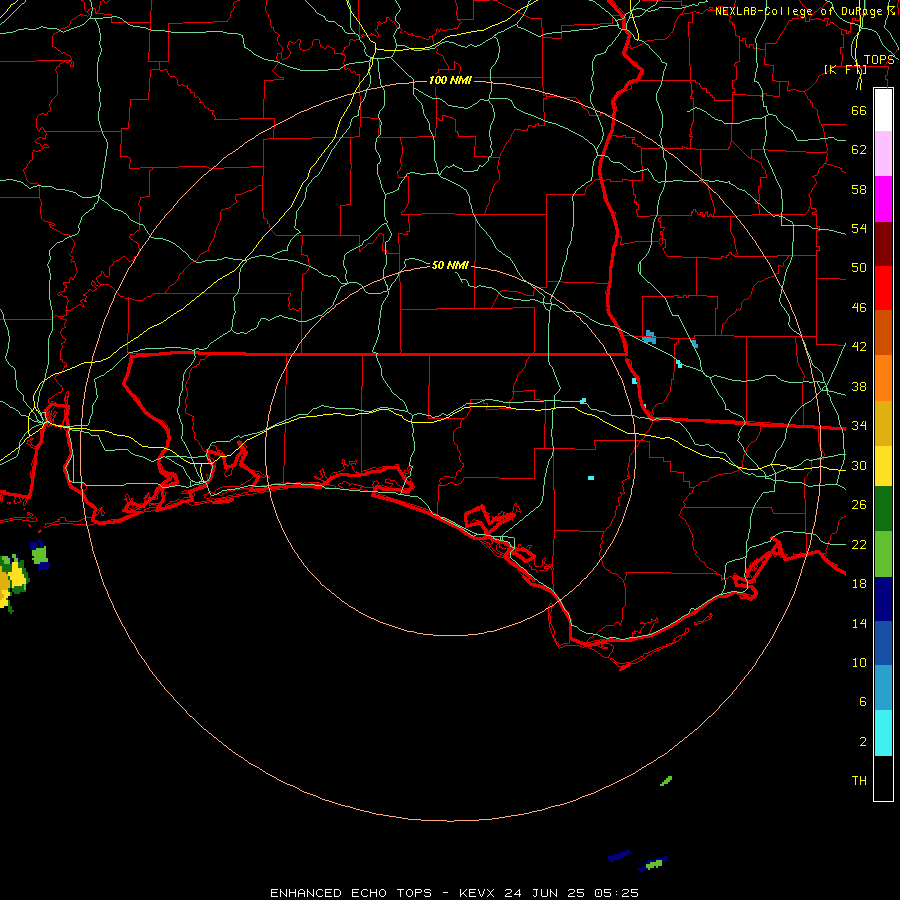900x900 pixels.
Task: Click the bright red legend swatch
Action: 883,288
